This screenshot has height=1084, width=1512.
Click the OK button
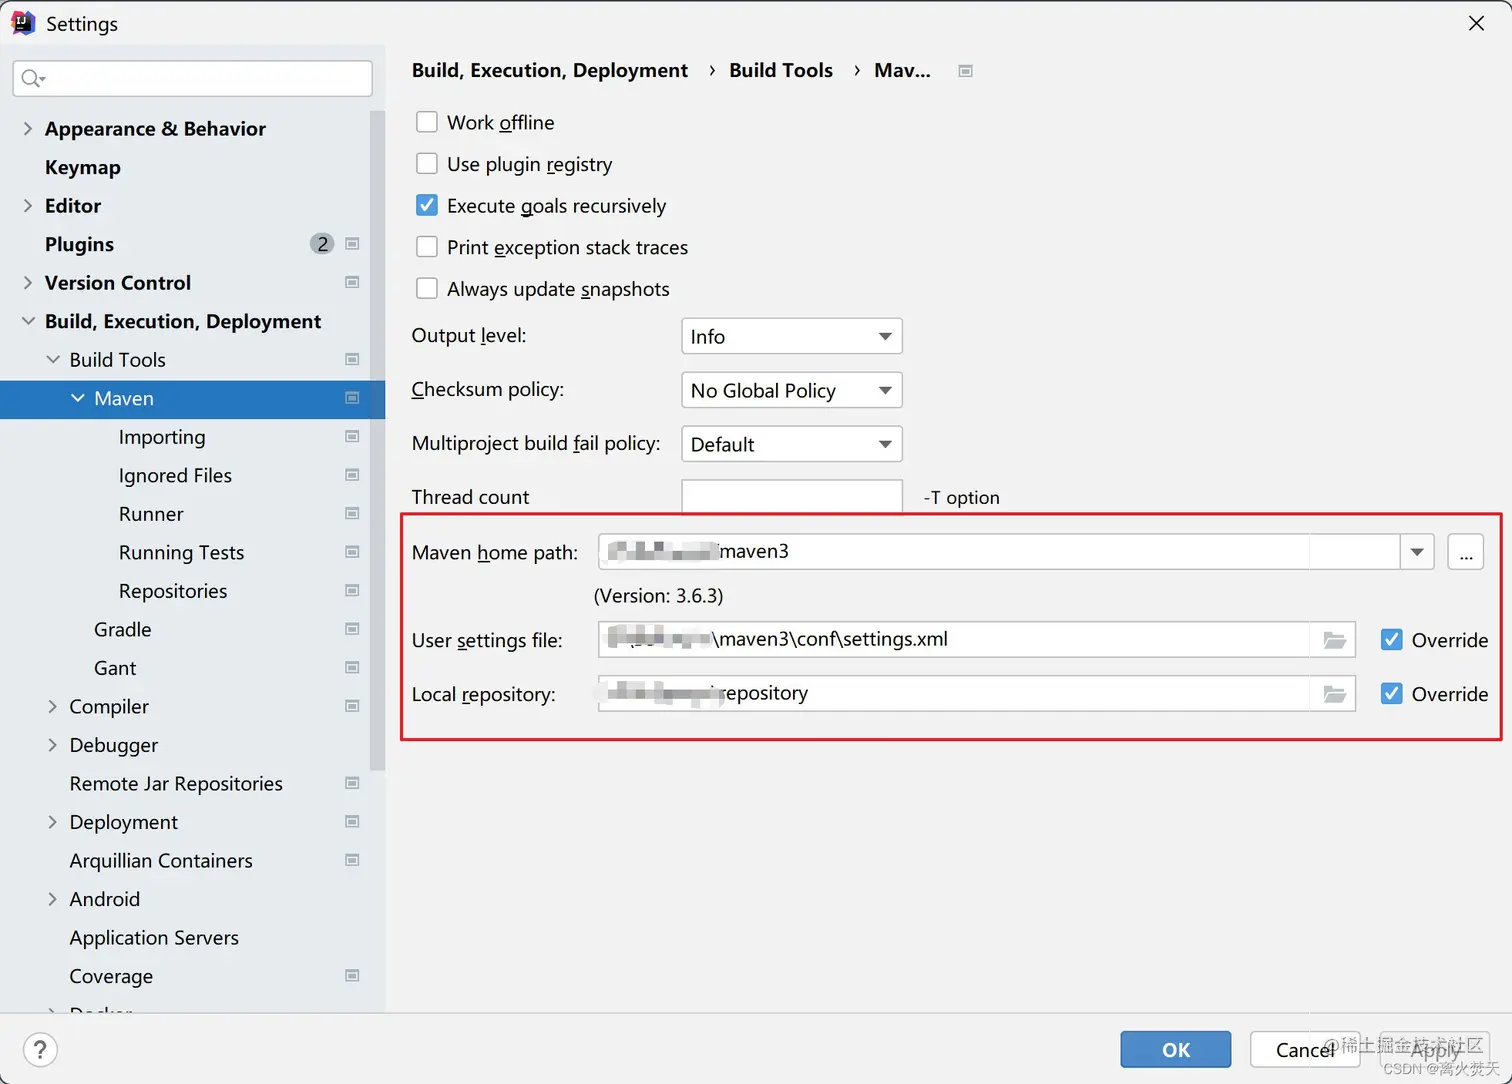coord(1176,1050)
